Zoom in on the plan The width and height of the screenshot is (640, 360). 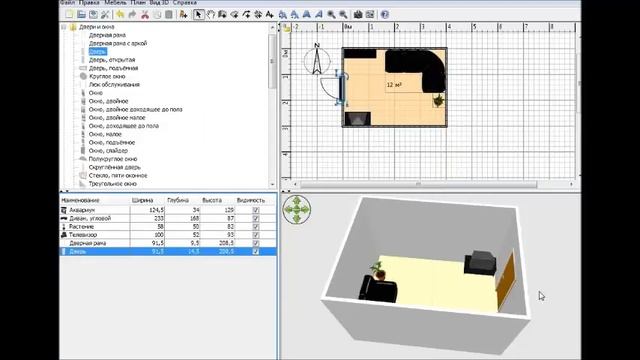pyautogui.click(x=331, y=15)
